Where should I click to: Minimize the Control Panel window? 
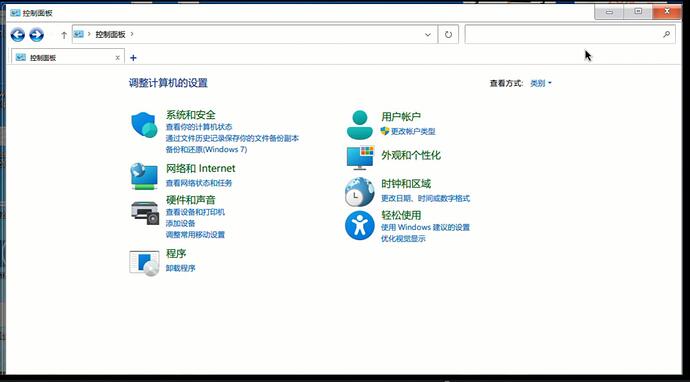pyautogui.click(x=609, y=12)
